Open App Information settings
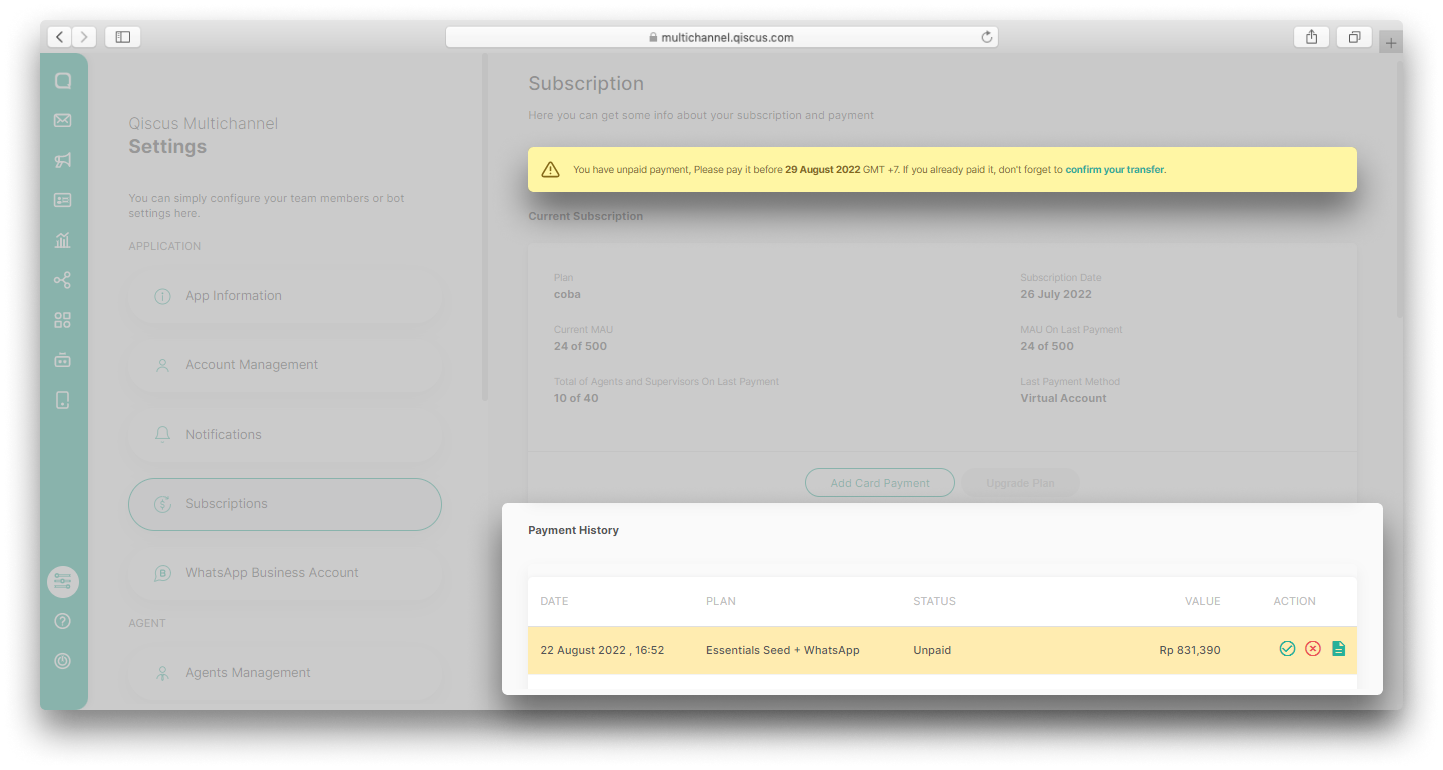Screen dimensions: 1443x770 point(285,296)
